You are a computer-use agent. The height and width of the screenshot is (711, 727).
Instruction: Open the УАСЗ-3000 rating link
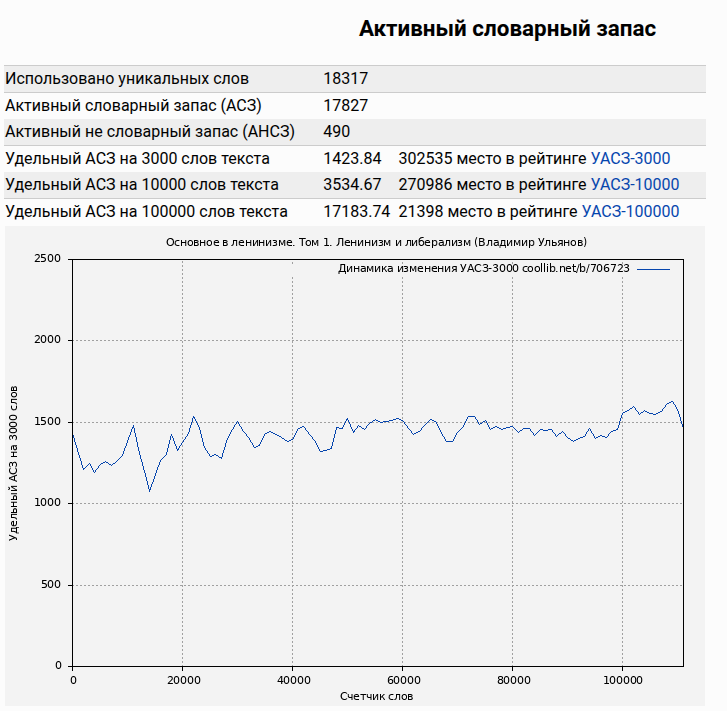630,158
